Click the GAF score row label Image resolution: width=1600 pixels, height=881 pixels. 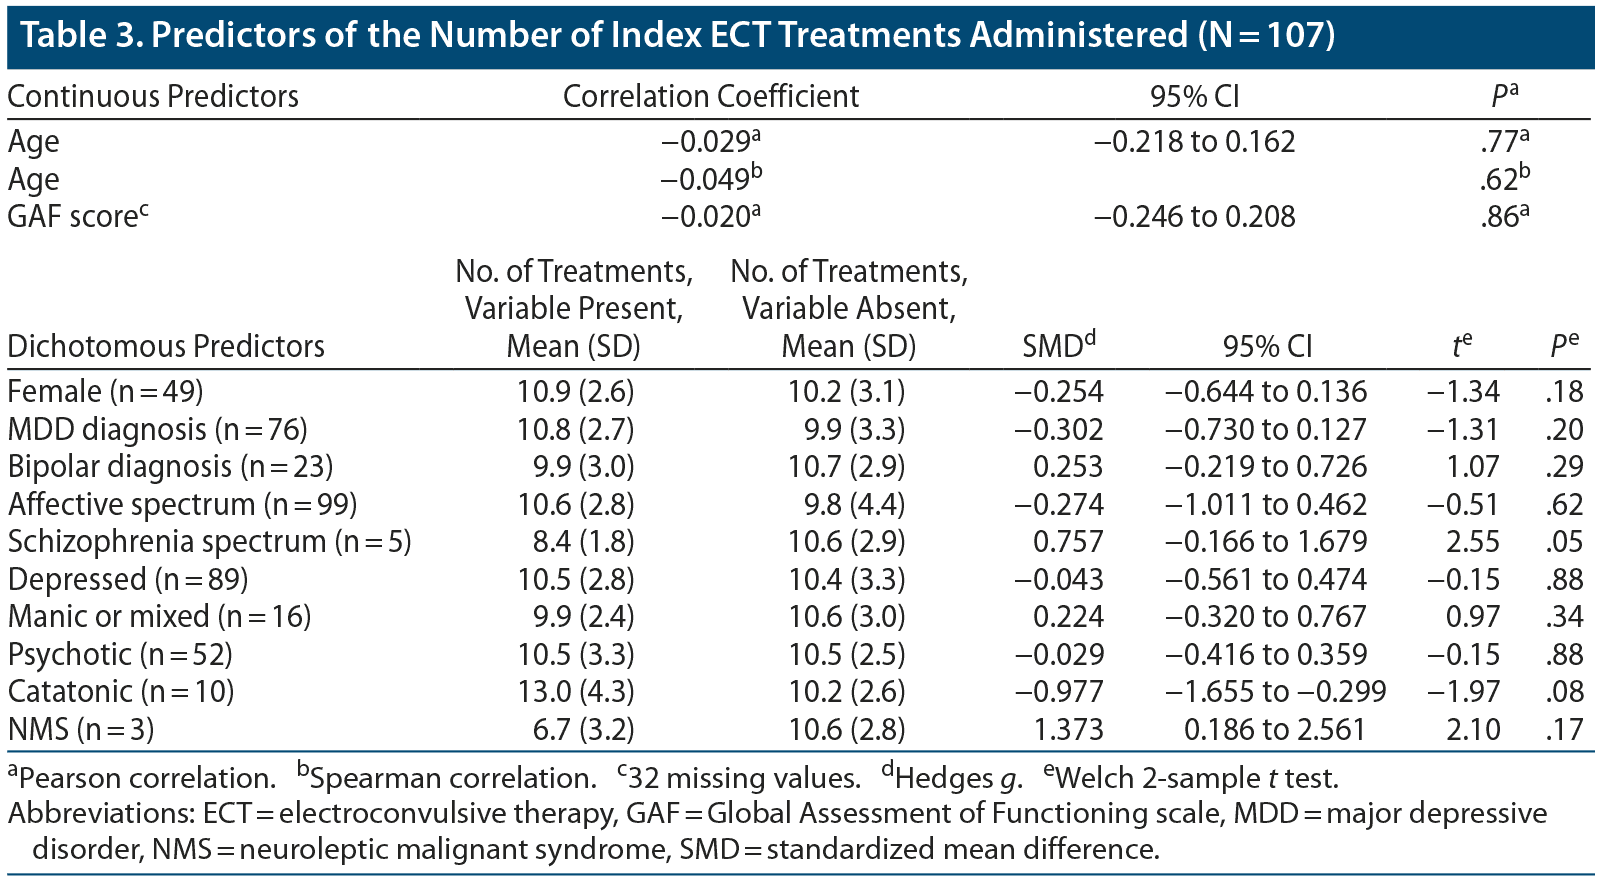(x=78, y=217)
